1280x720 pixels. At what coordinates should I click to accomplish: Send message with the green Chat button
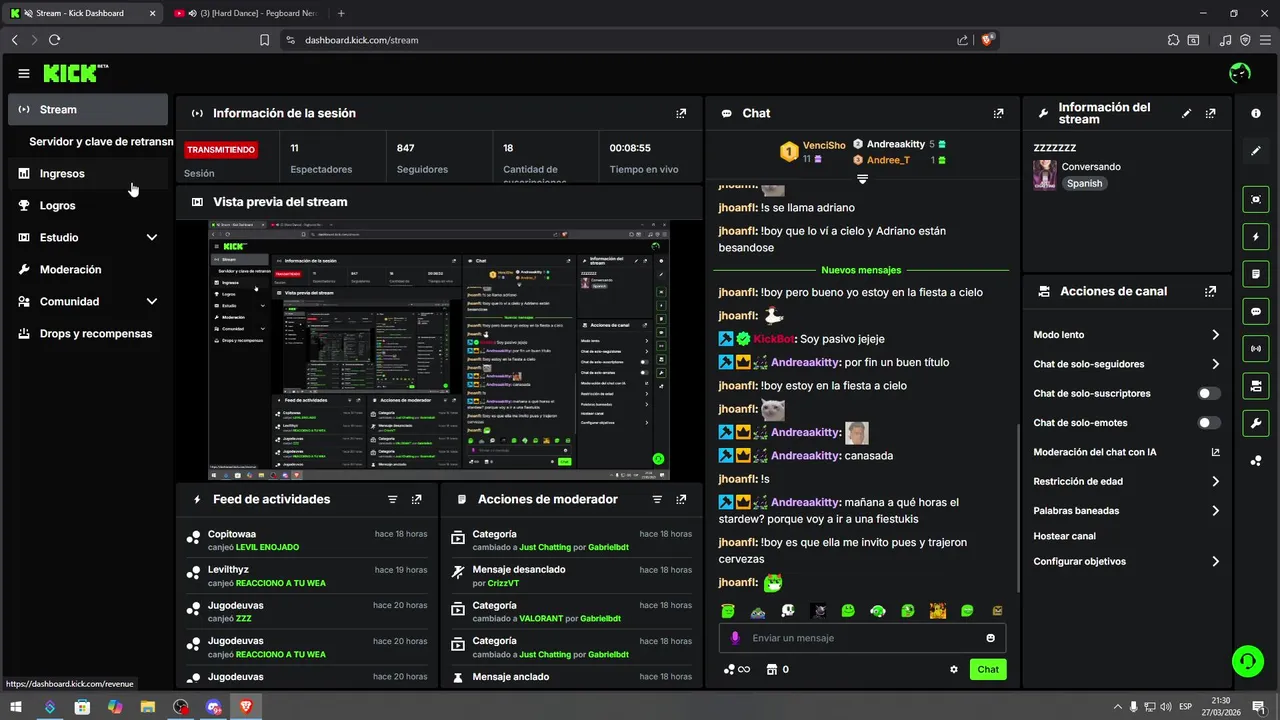[988, 670]
